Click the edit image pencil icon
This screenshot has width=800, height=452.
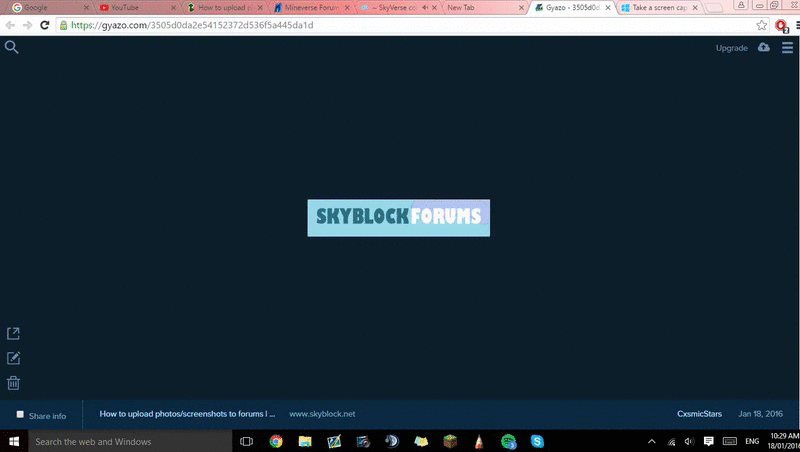[13, 358]
